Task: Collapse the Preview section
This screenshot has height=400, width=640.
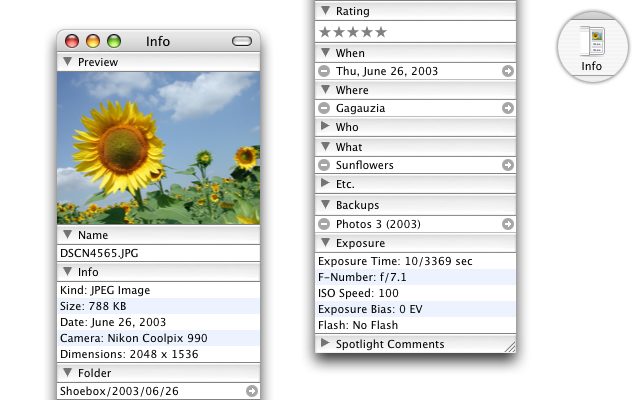Action: tap(67, 62)
